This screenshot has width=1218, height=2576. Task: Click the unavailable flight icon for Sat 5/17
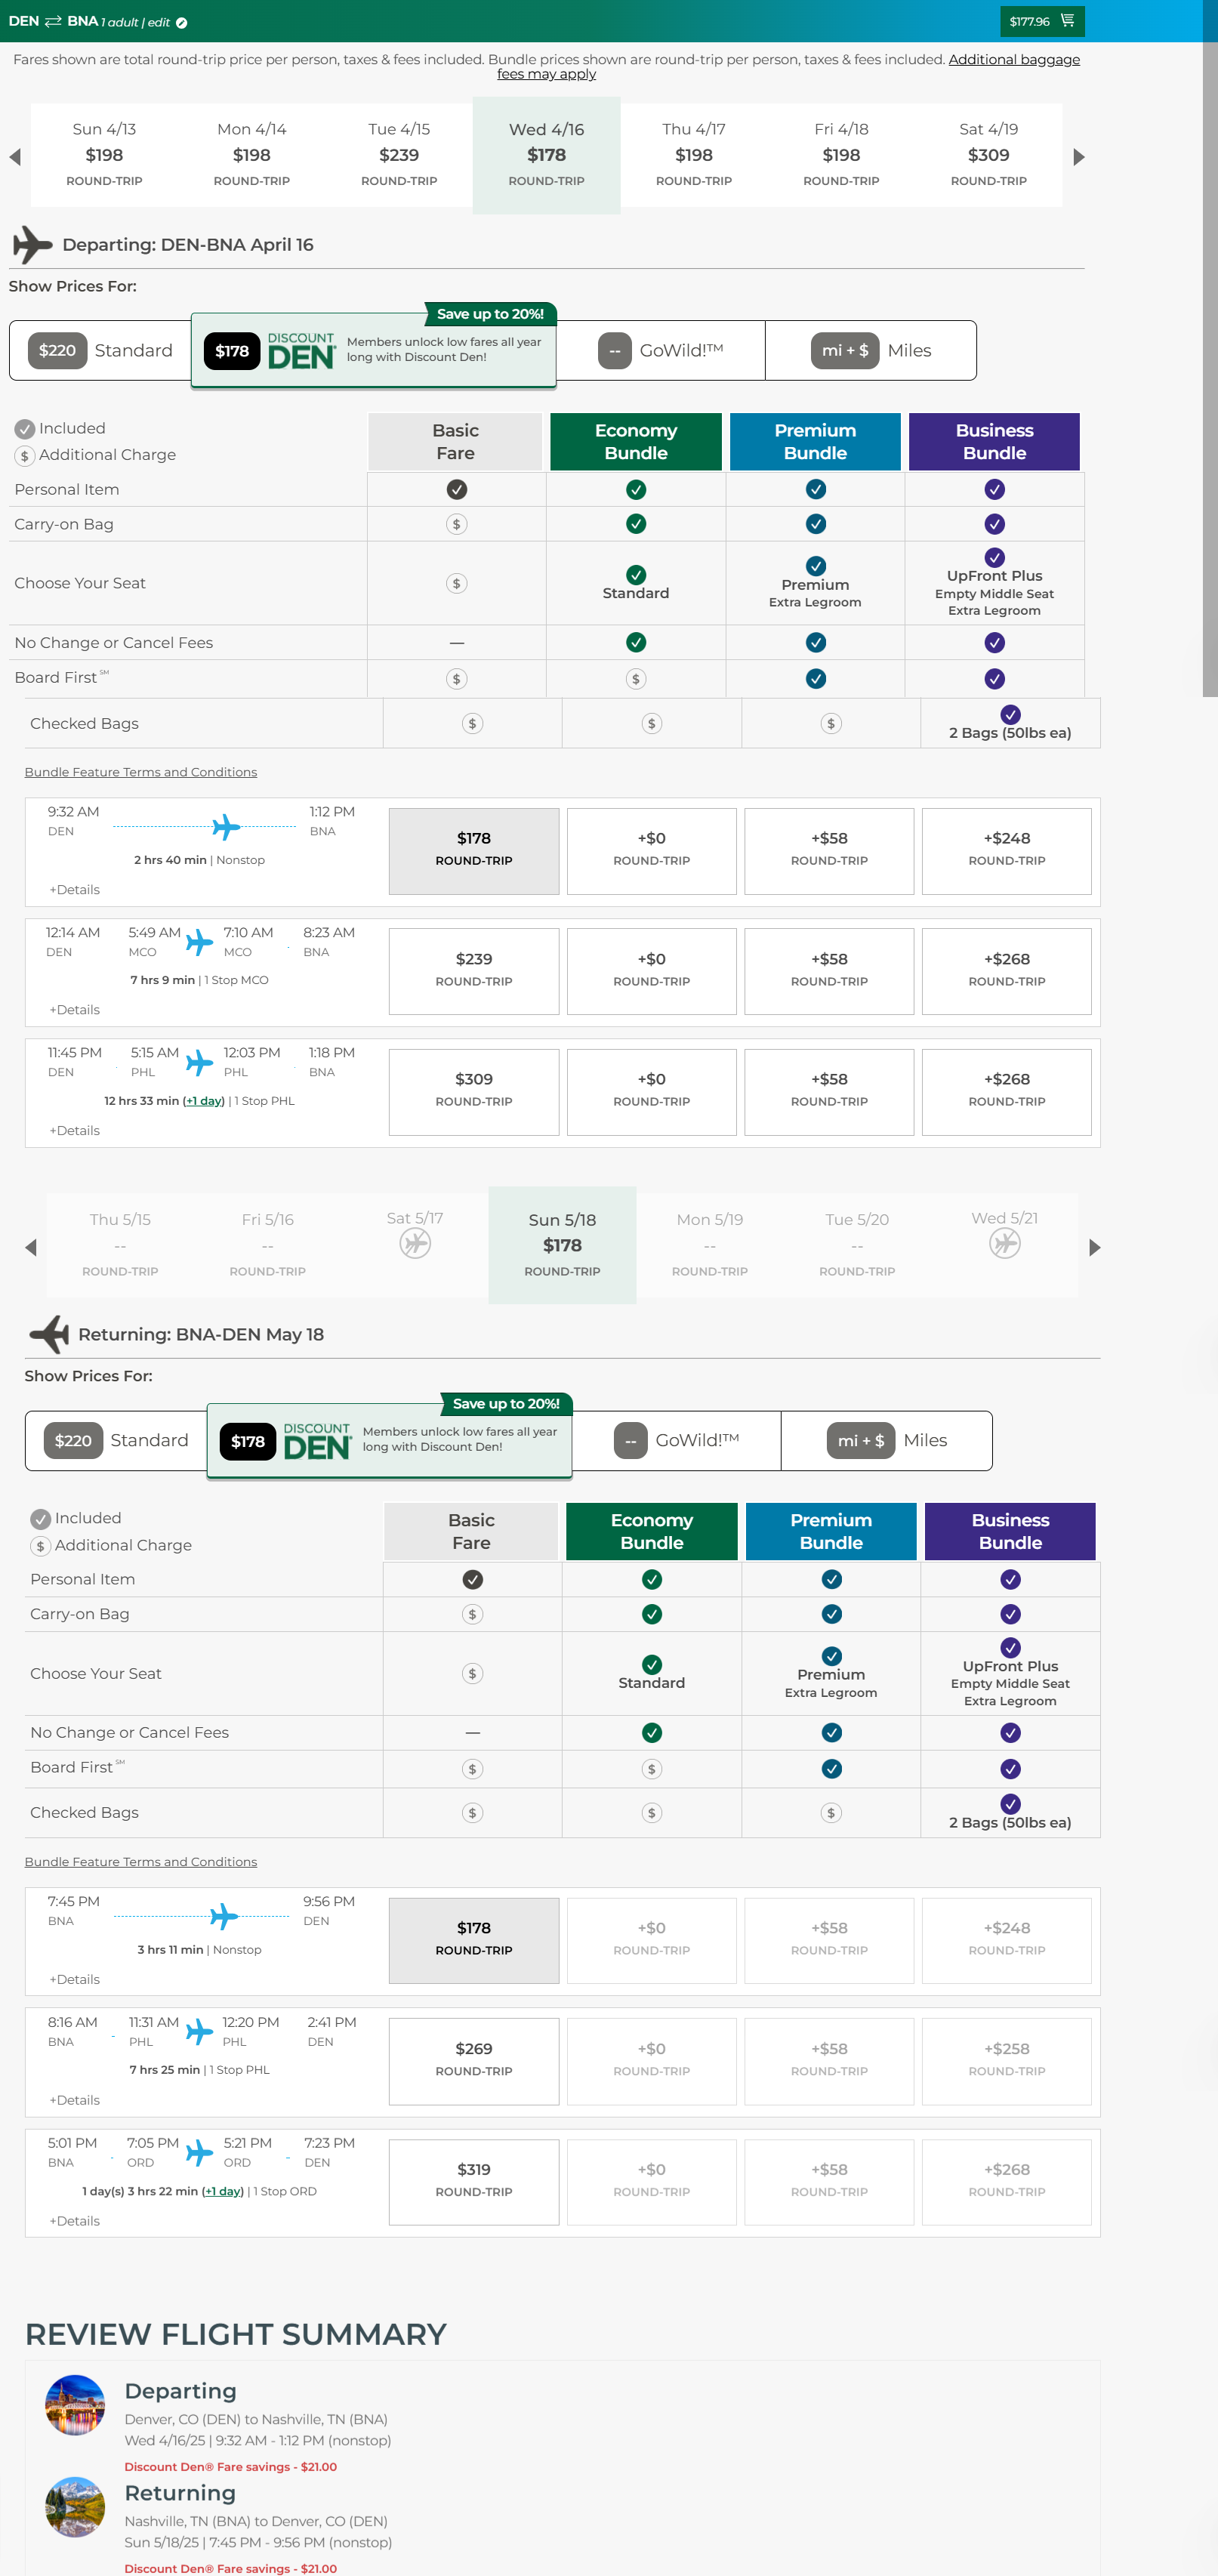415,1243
